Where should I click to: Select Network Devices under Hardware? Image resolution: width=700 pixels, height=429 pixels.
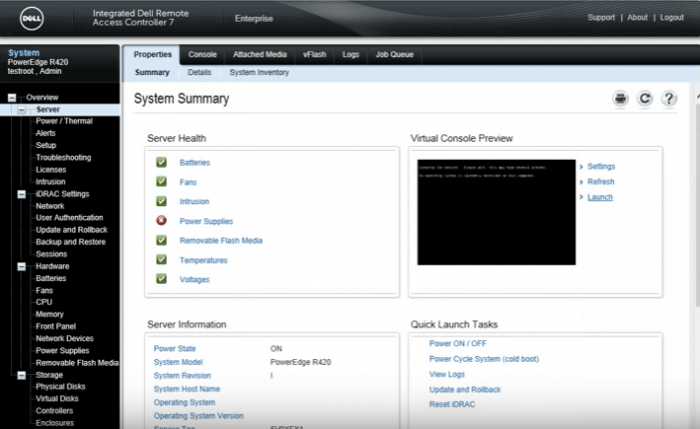(x=64, y=338)
